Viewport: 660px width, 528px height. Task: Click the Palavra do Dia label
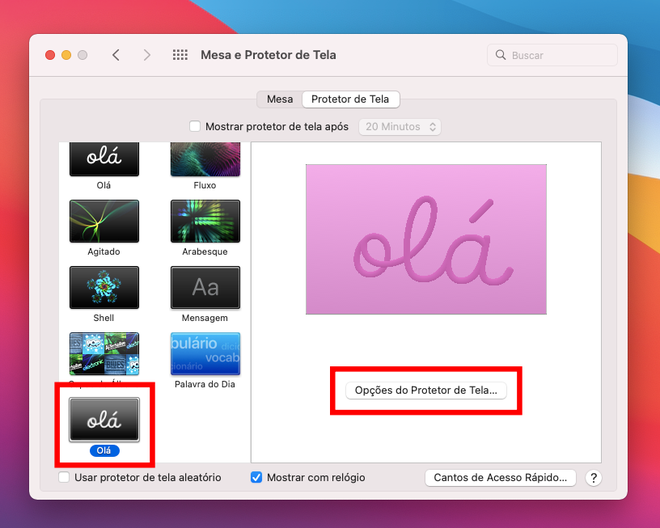(x=205, y=384)
